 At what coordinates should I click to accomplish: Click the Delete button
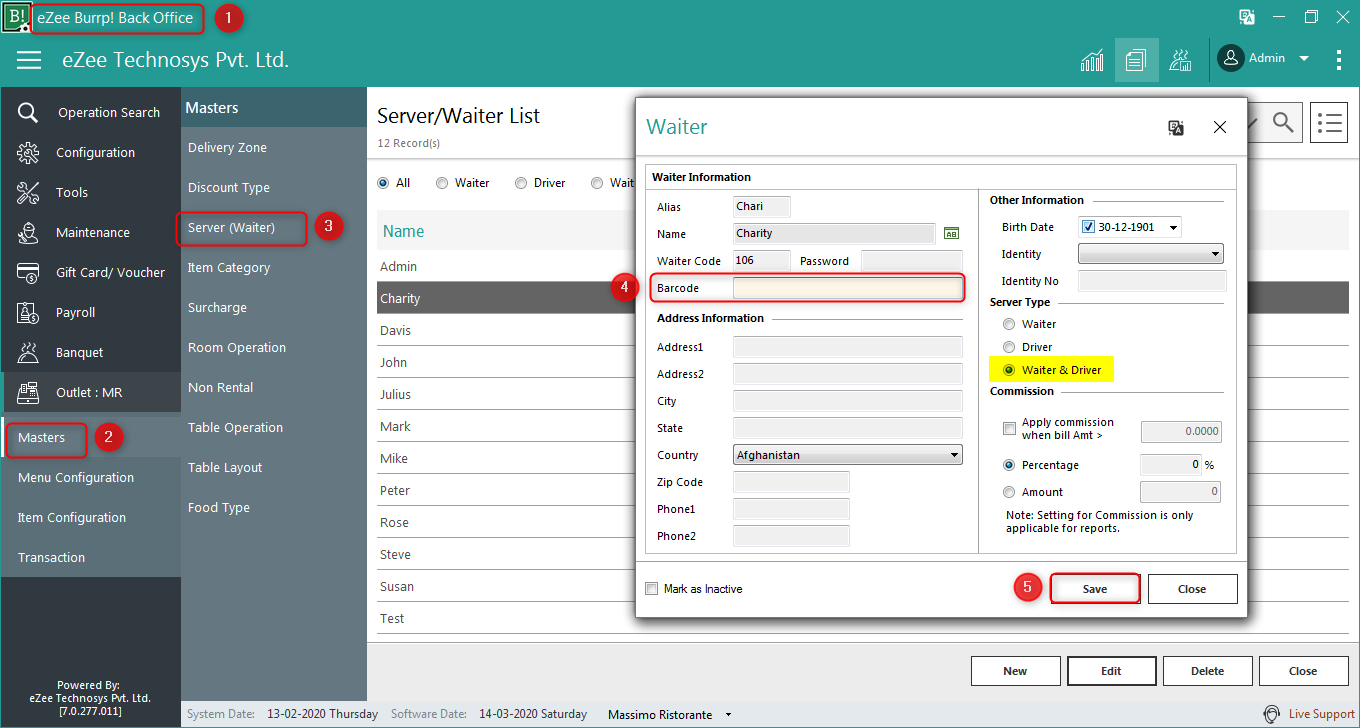click(1207, 671)
